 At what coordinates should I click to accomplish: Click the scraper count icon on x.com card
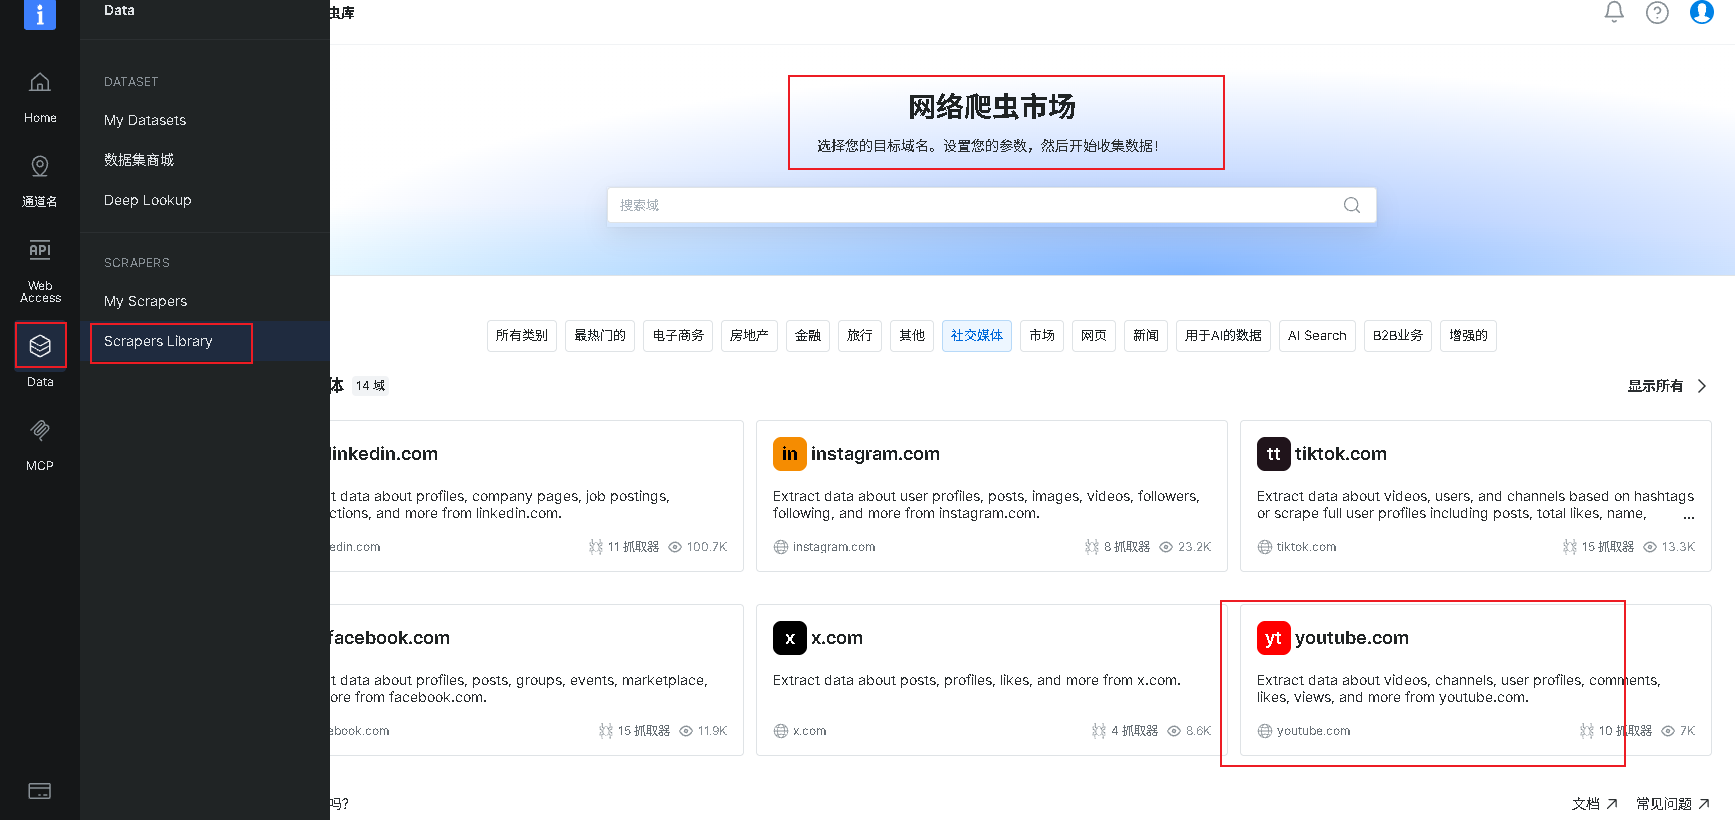(1099, 731)
